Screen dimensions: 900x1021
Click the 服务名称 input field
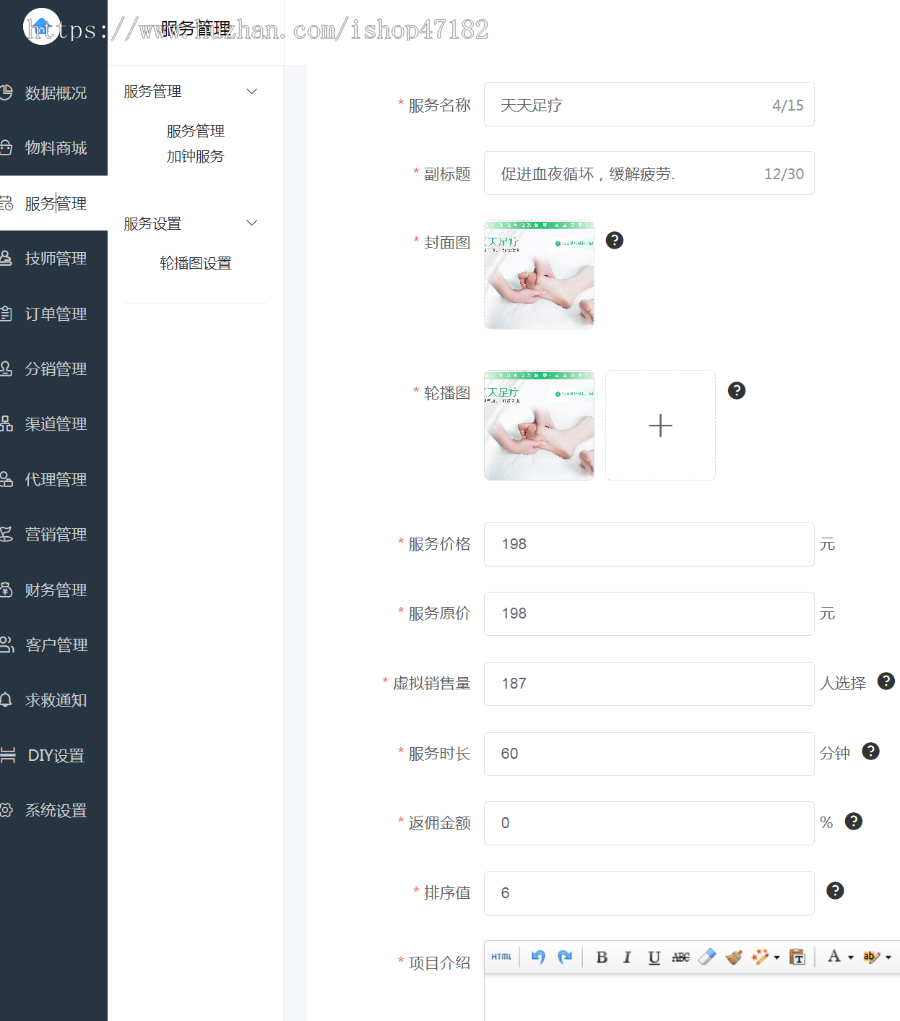649,104
